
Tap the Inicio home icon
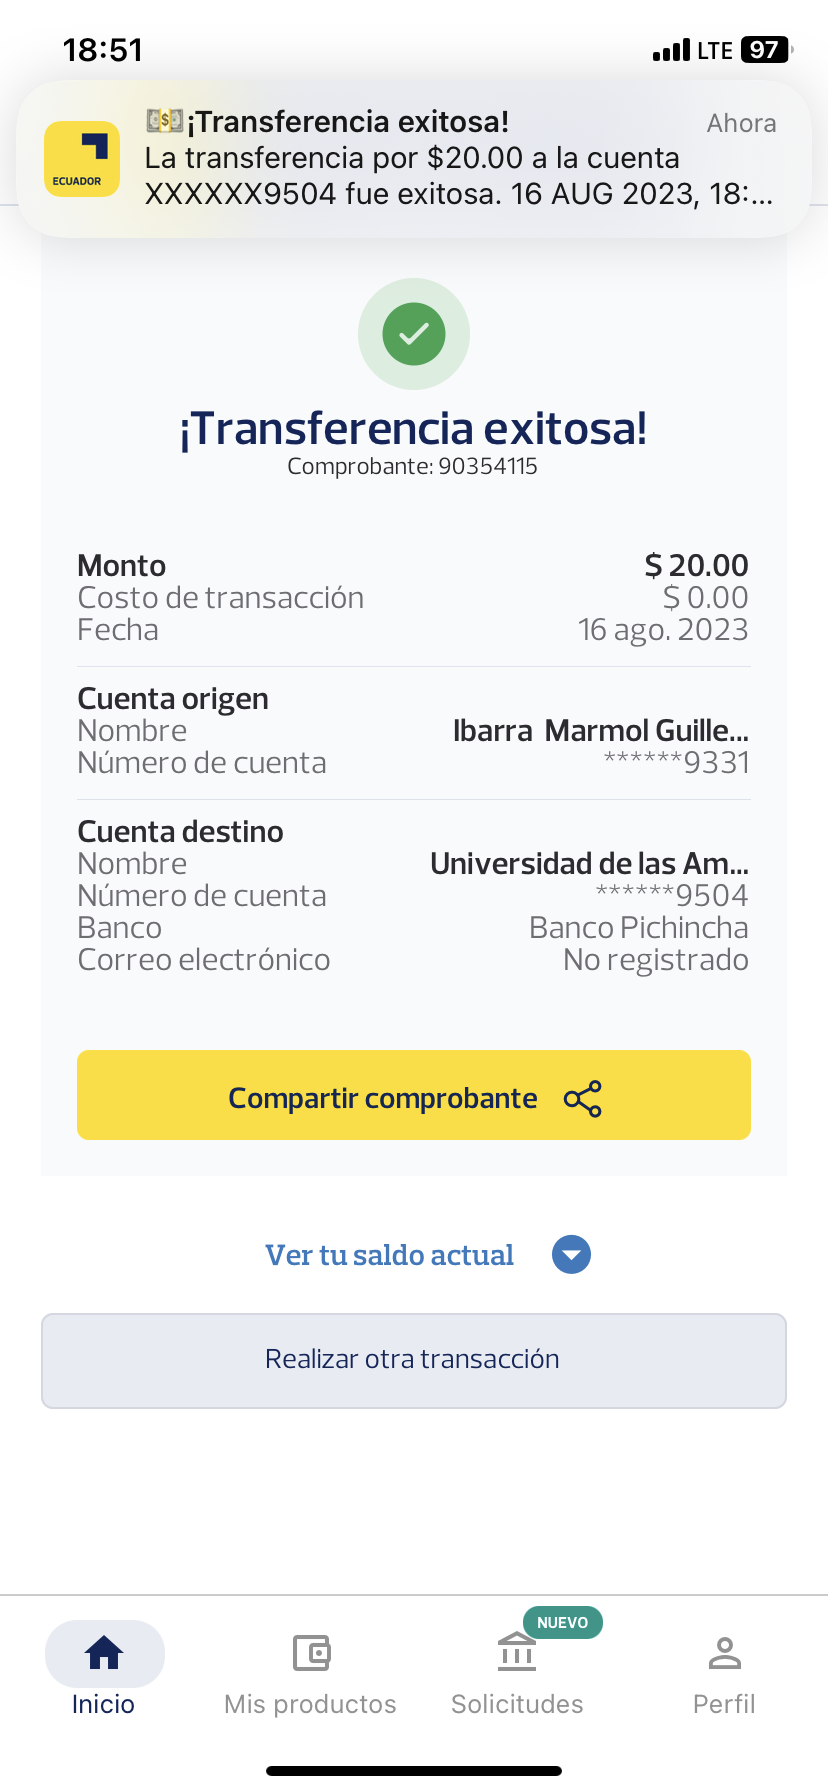104,1653
